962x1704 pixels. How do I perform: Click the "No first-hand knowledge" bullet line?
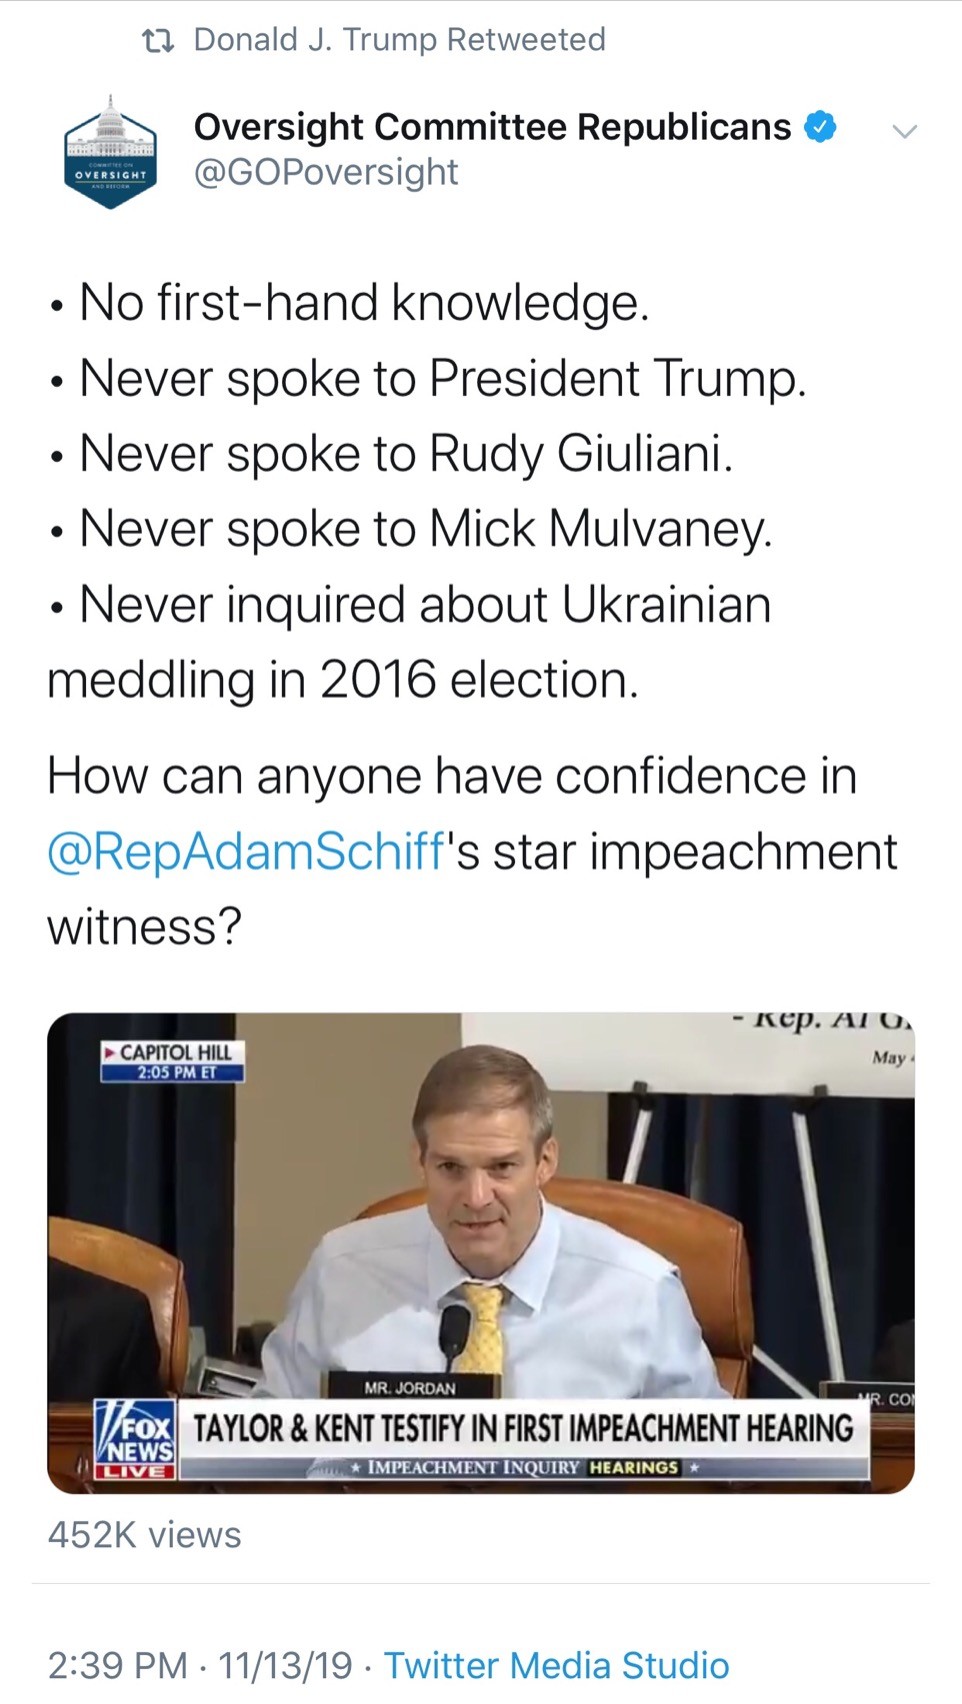[363, 302]
